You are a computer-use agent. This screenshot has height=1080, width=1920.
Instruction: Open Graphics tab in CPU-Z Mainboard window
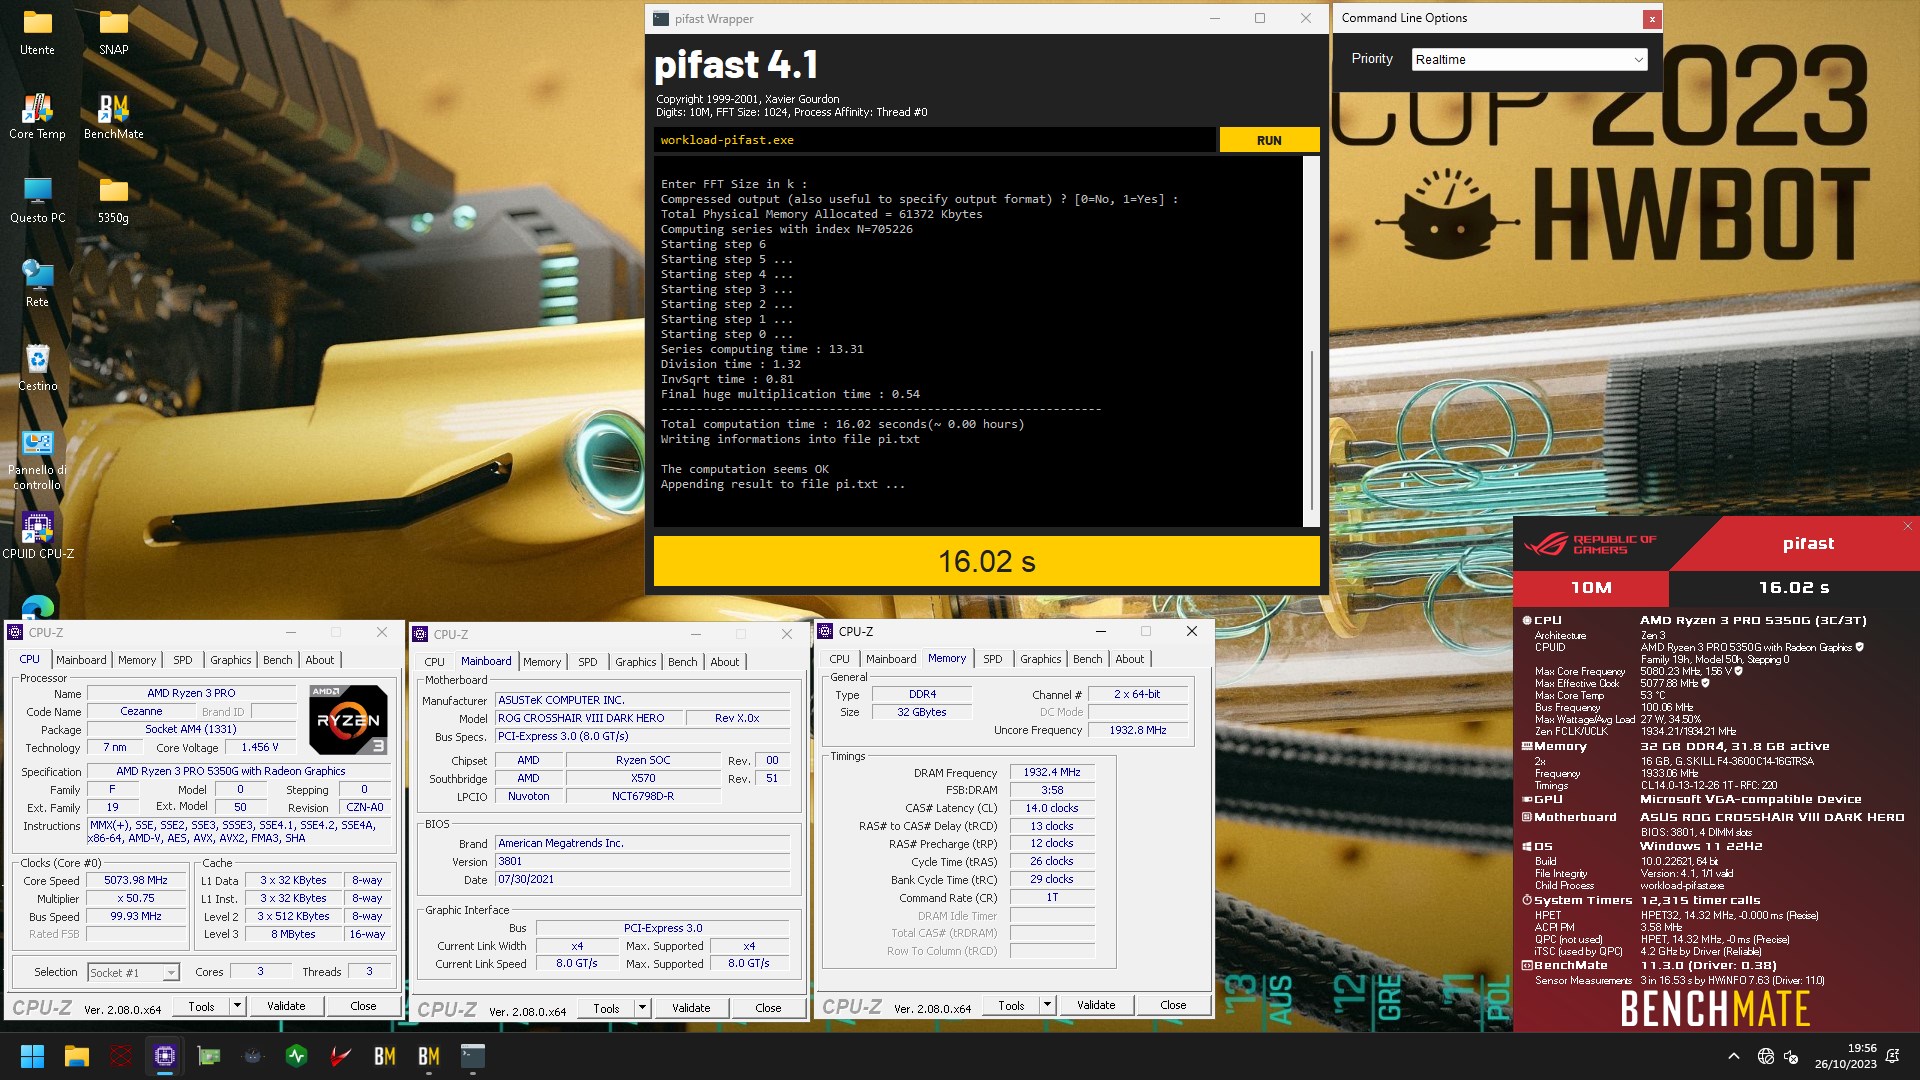click(x=635, y=662)
